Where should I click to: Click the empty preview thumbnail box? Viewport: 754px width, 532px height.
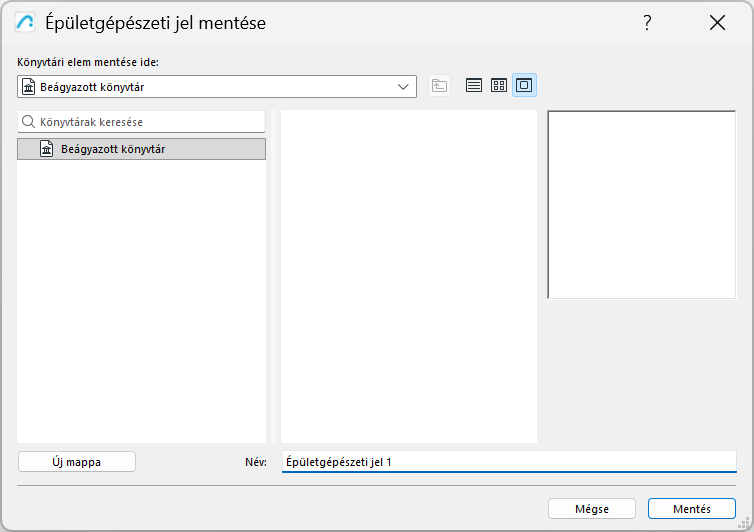(x=641, y=204)
